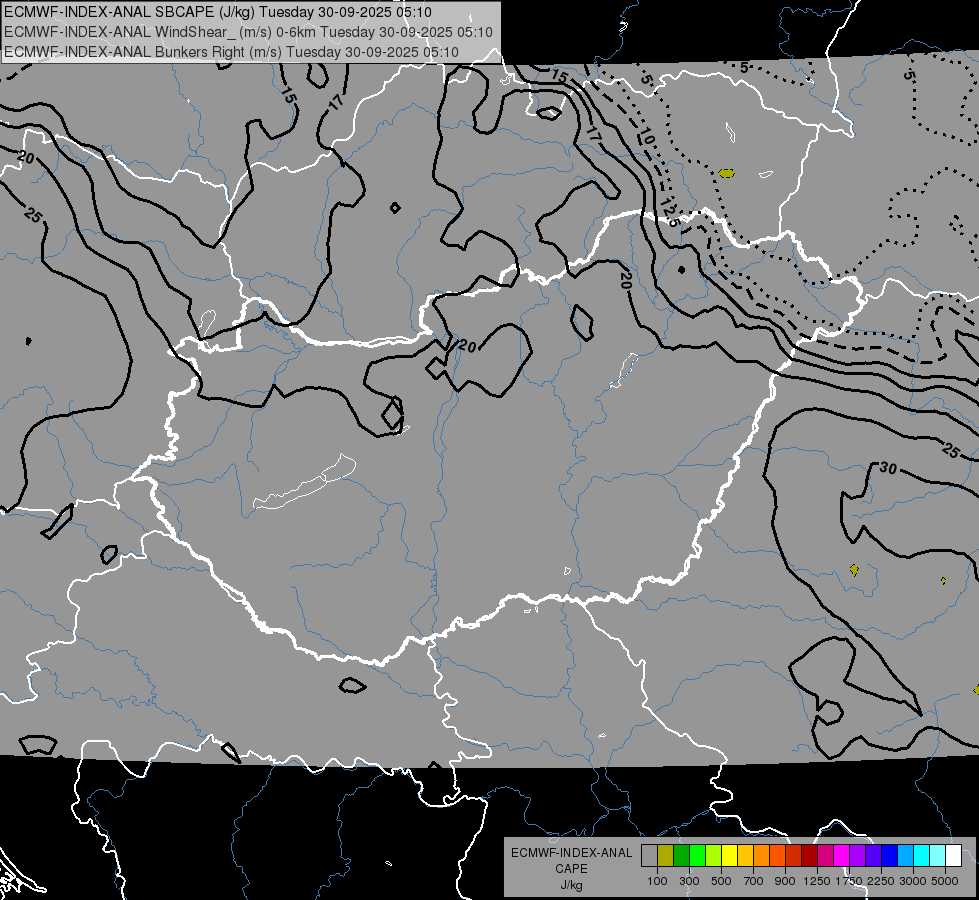
Task: Click the 12.5 contour label
Action: 669,212
